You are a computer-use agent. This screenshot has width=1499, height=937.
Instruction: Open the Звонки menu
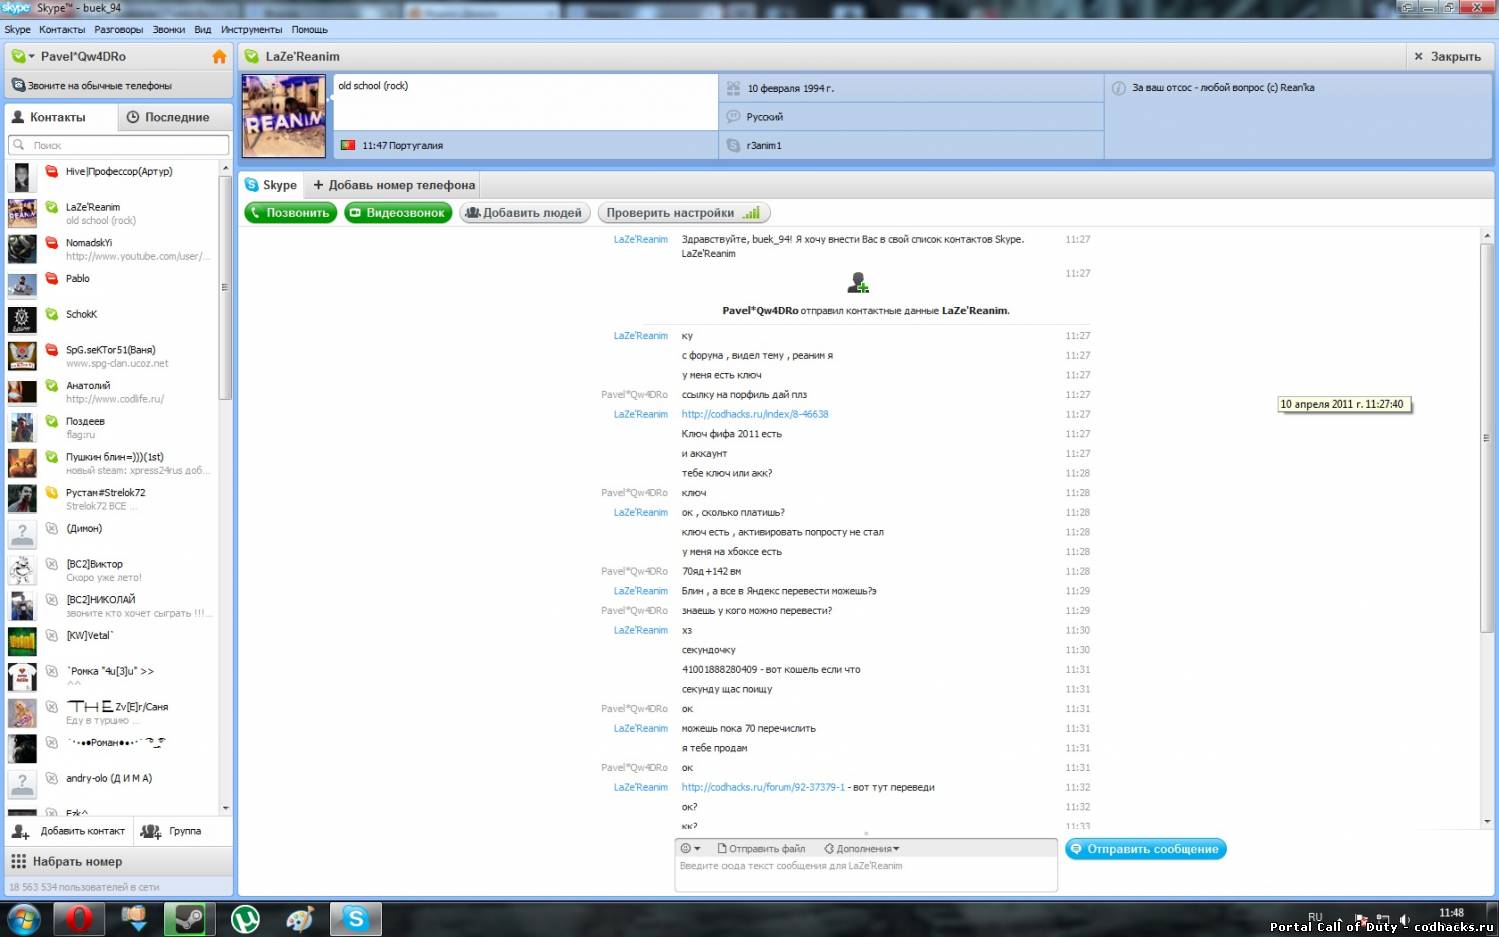(169, 30)
